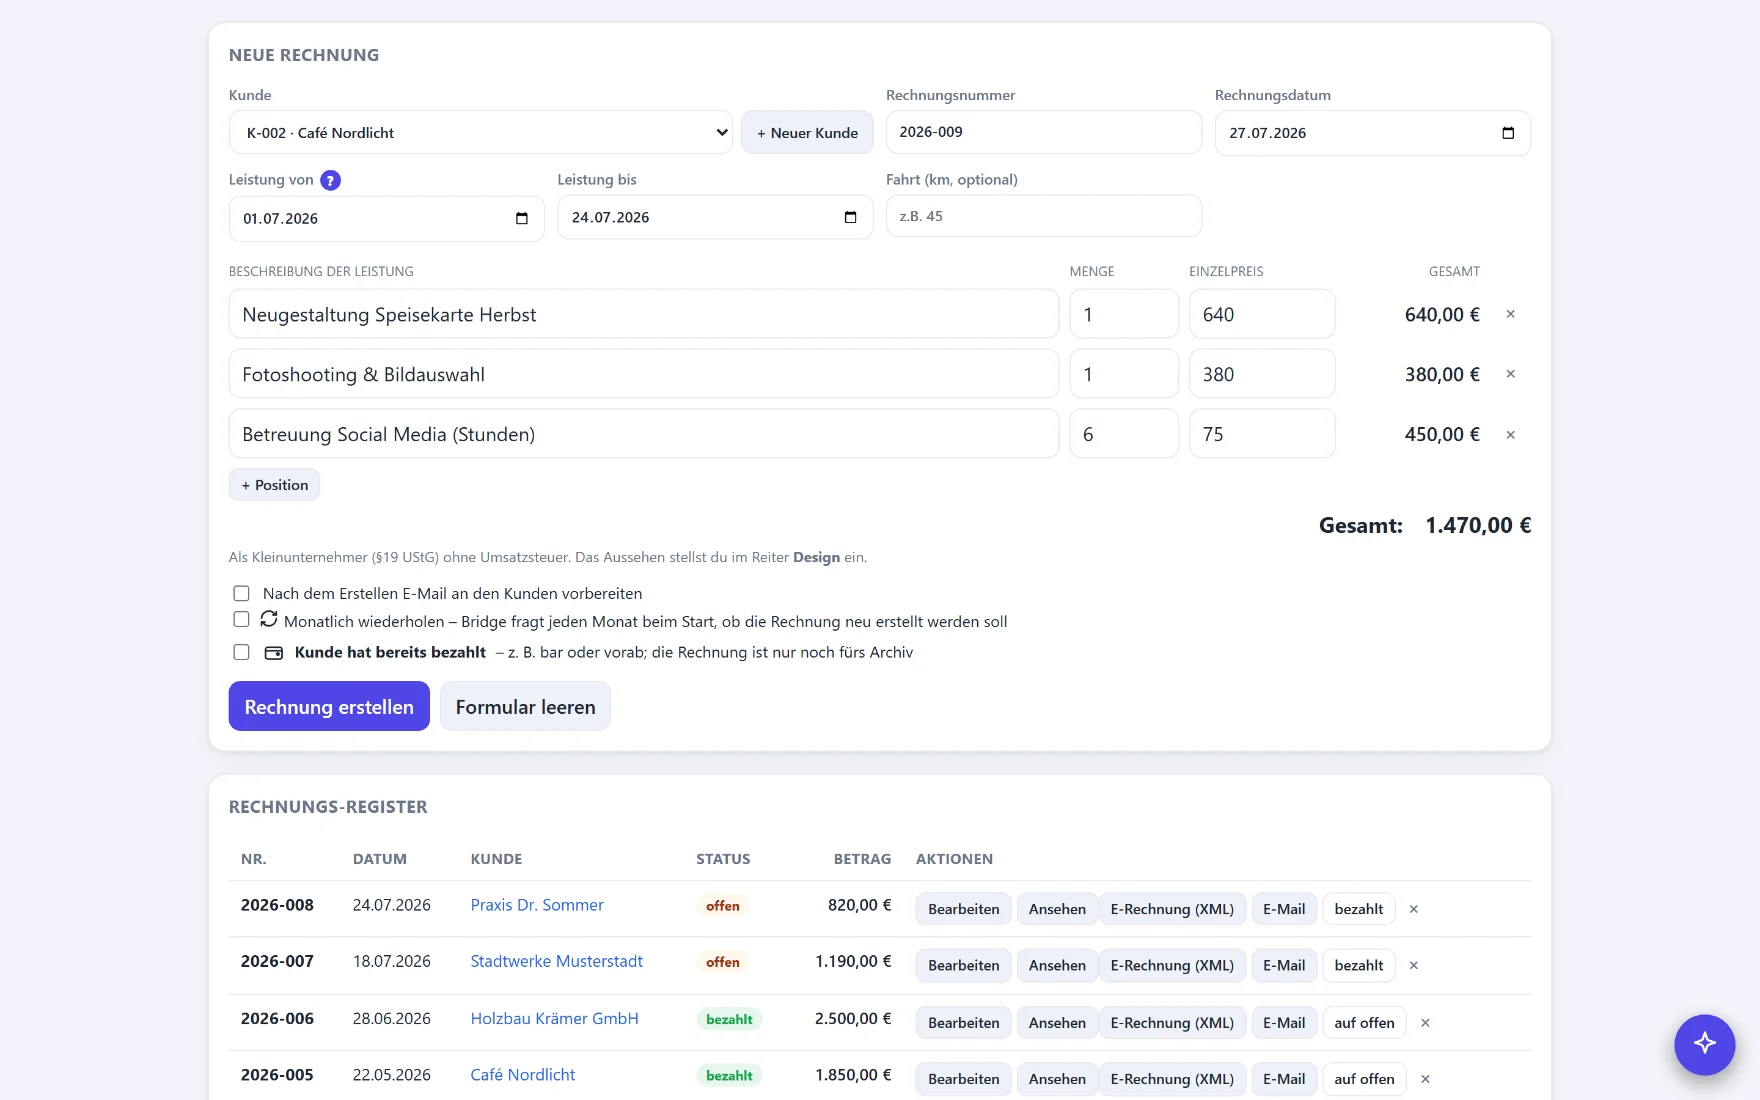
Task: Click the Leistung bis date 24.07.2026
Action: click(x=610, y=217)
